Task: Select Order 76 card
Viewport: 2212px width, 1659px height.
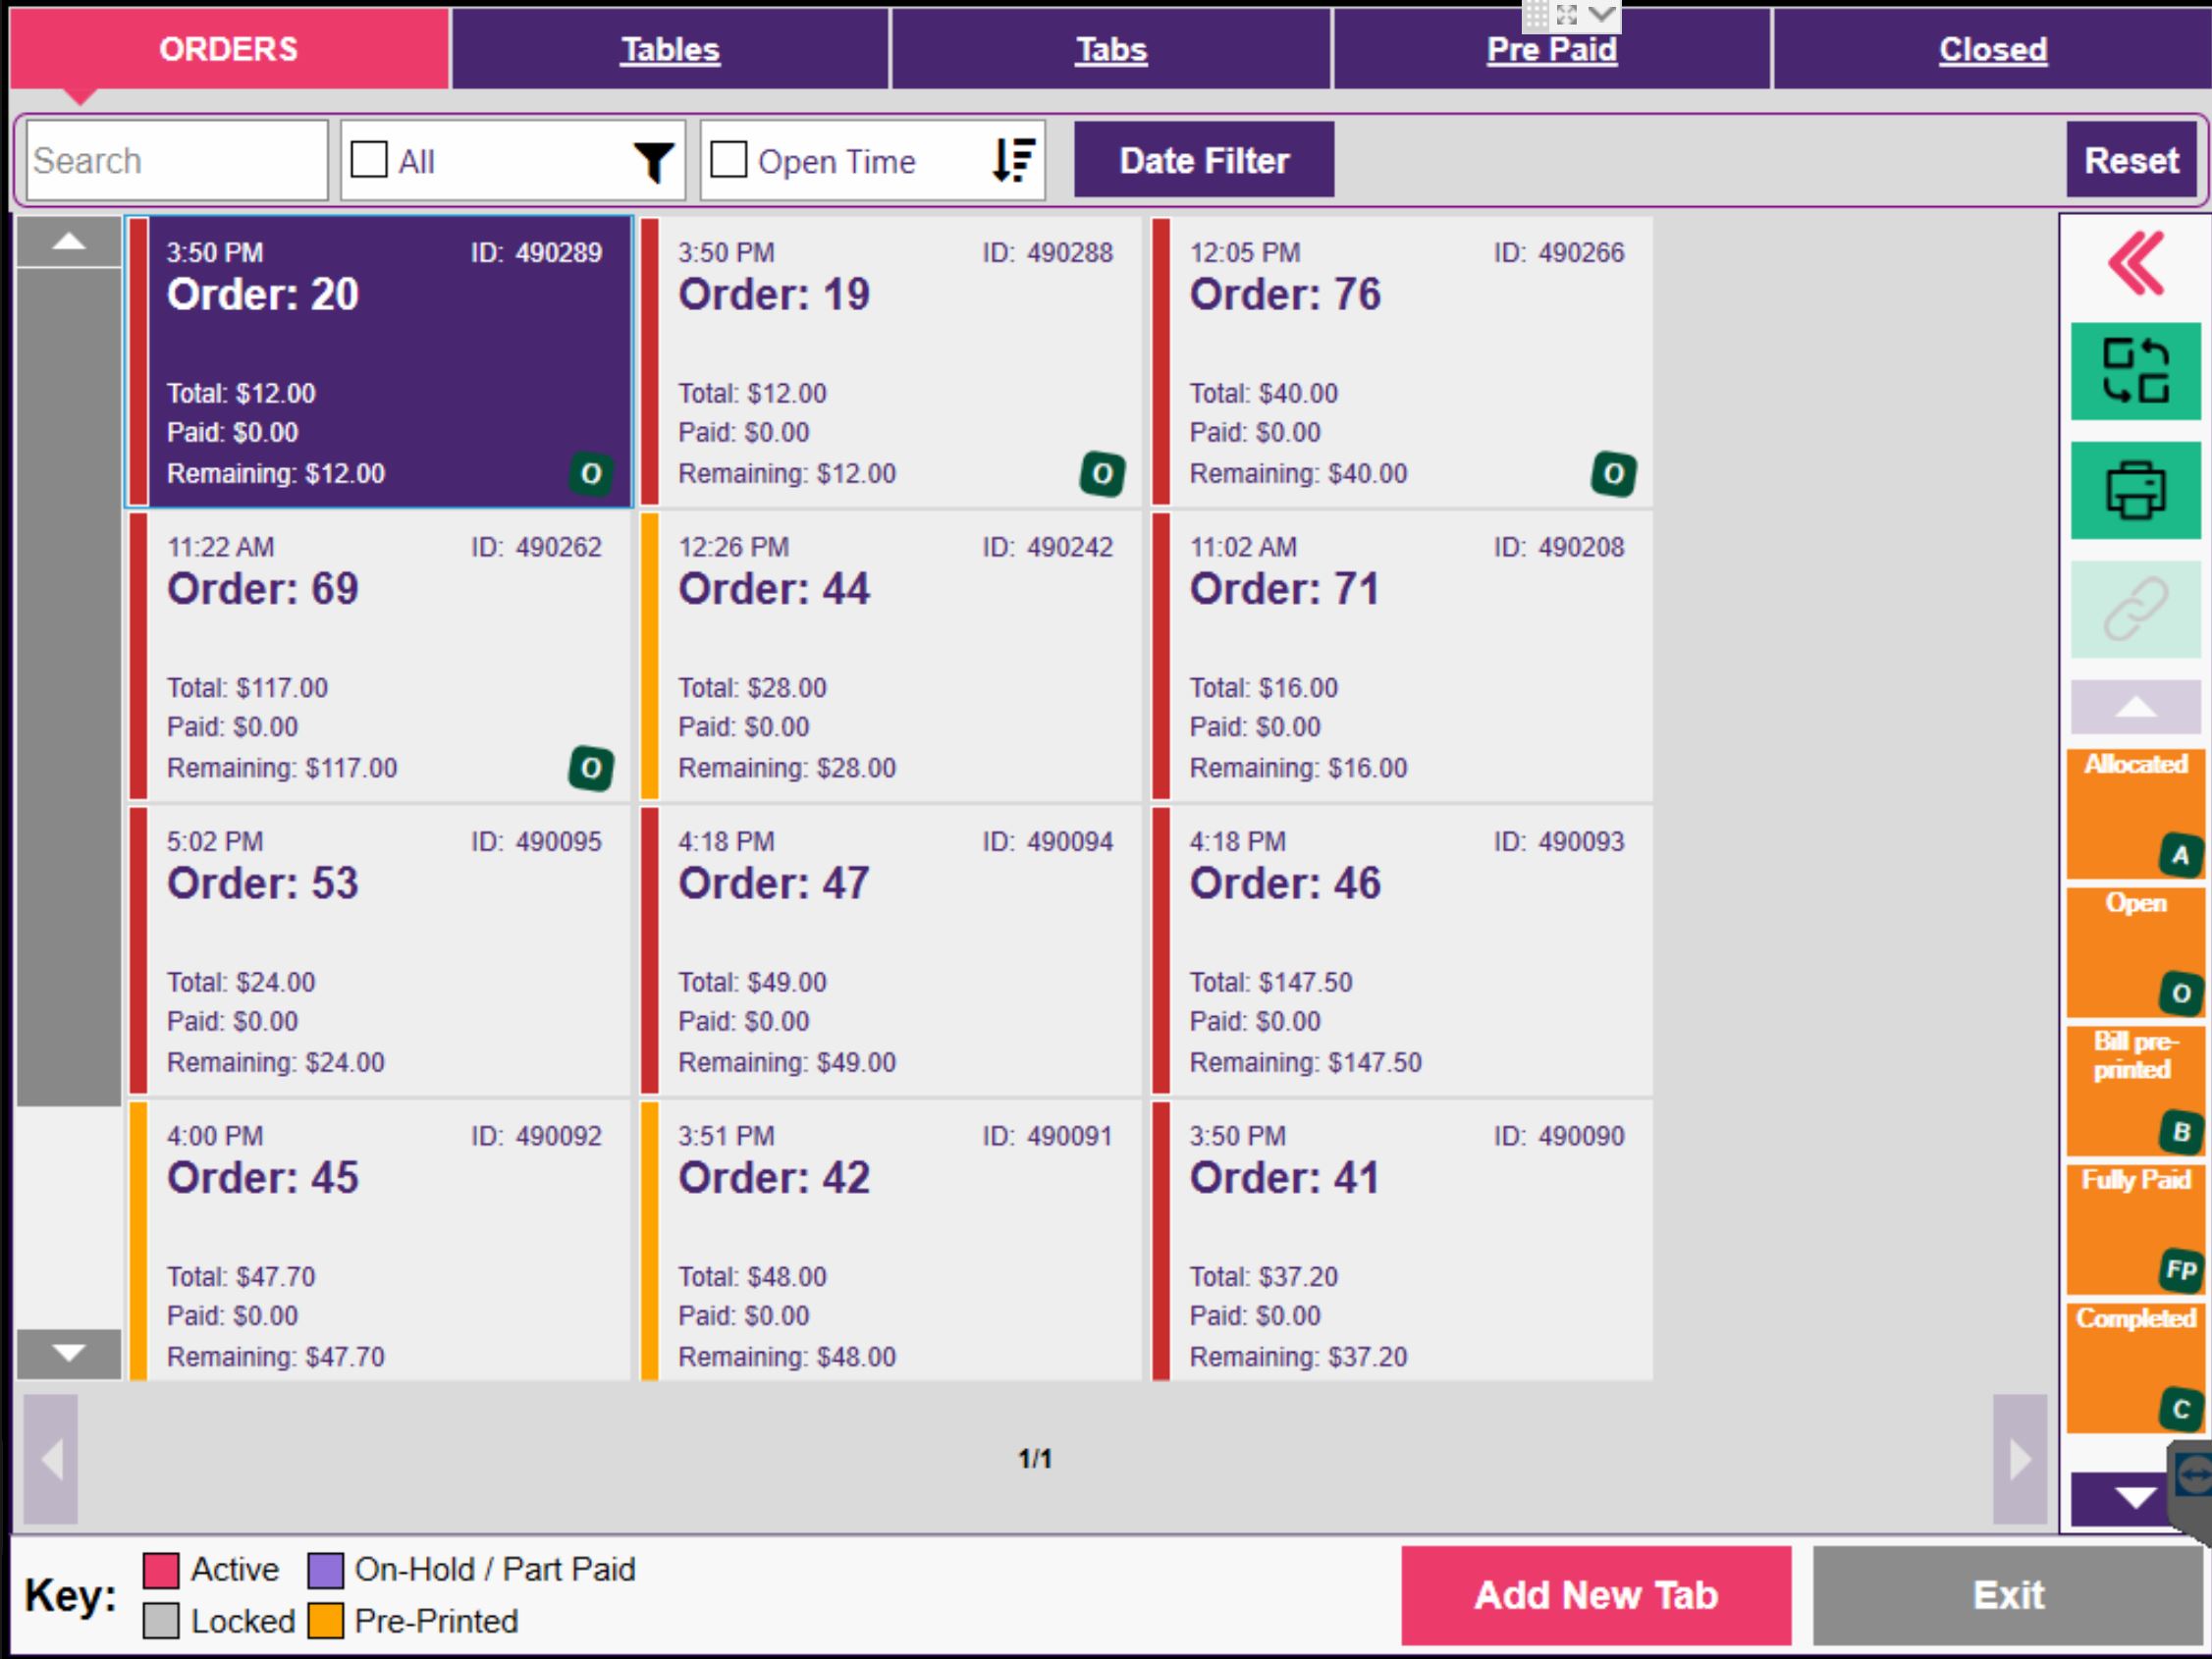Action: [x=1402, y=362]
